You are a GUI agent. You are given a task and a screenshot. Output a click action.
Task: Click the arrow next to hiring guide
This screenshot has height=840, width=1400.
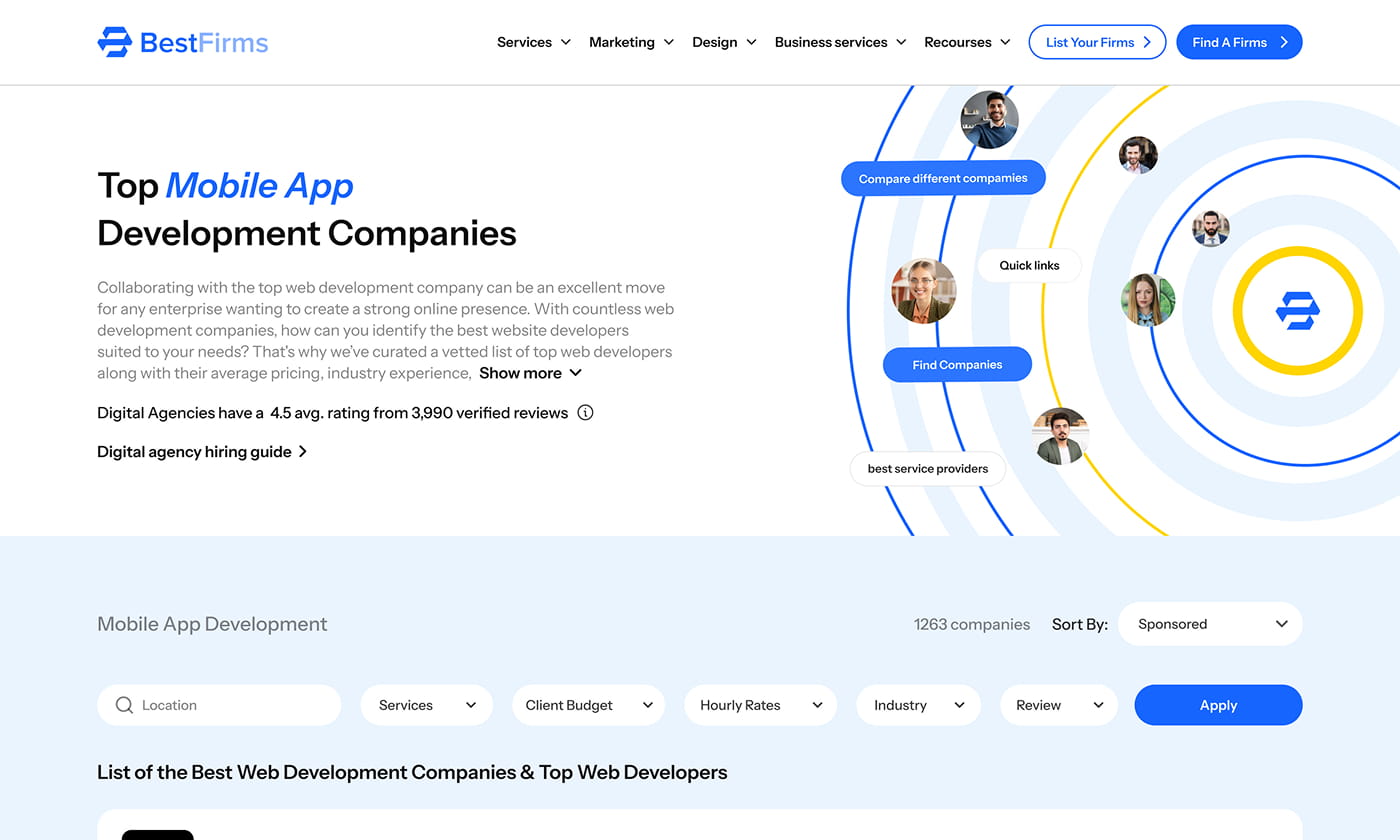[303, 452]
